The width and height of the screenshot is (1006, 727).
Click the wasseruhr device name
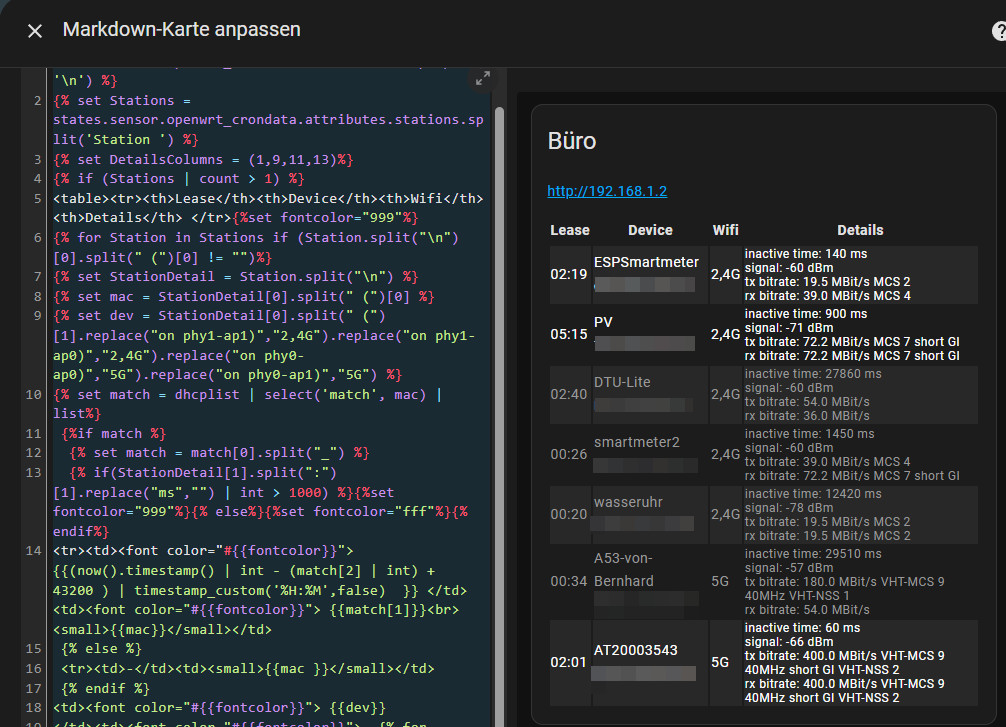tap(628, 502)
